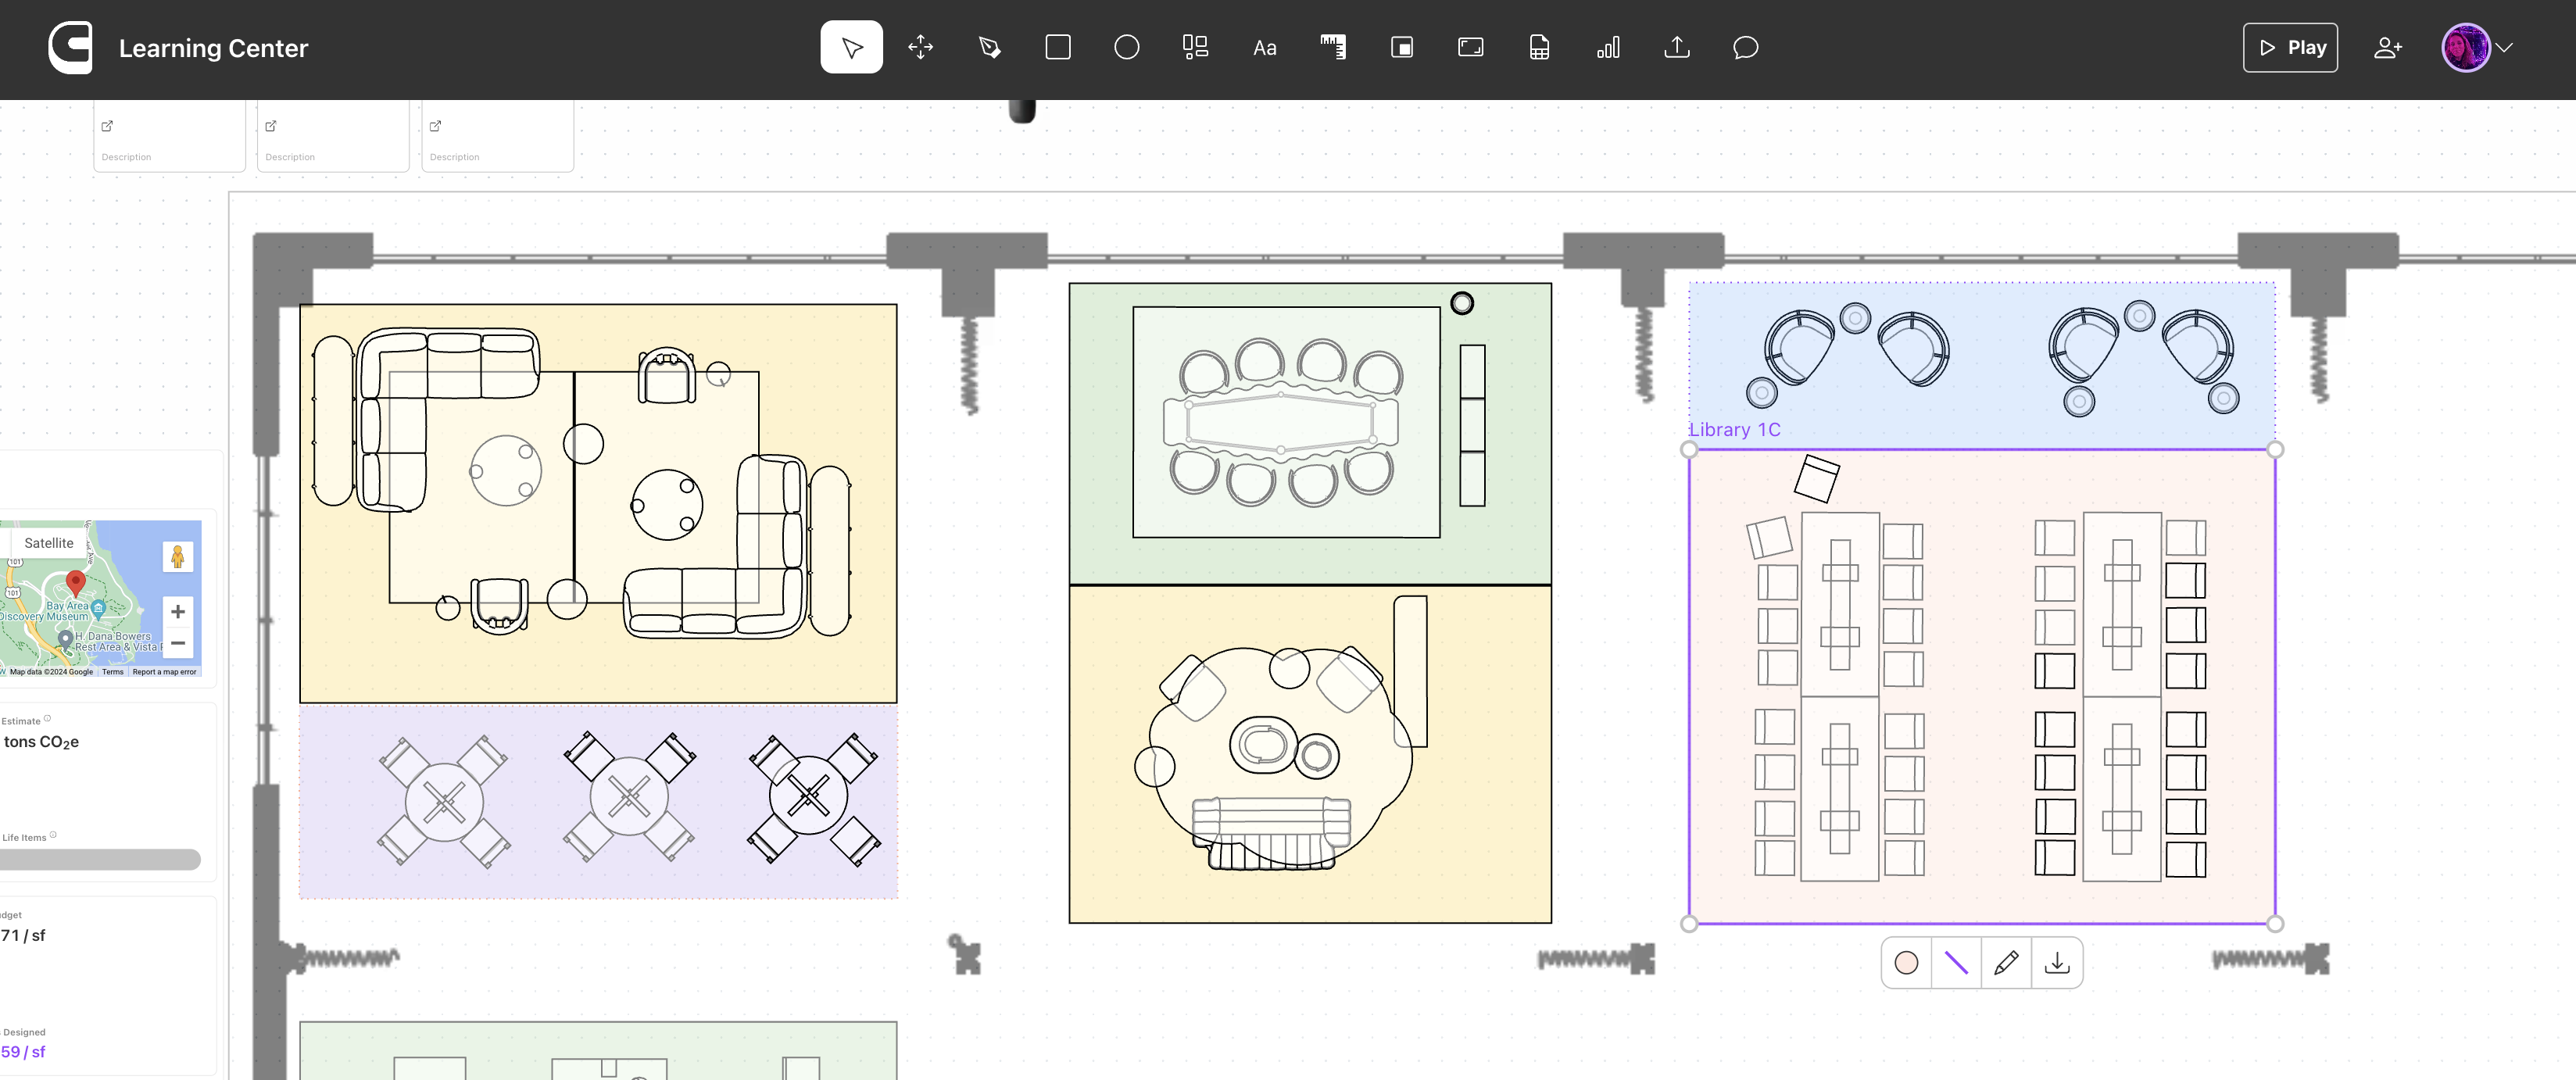Screen dimensions: 2576x1080
Task: Select the Pen drawing tool
Action: click(989, 47)
